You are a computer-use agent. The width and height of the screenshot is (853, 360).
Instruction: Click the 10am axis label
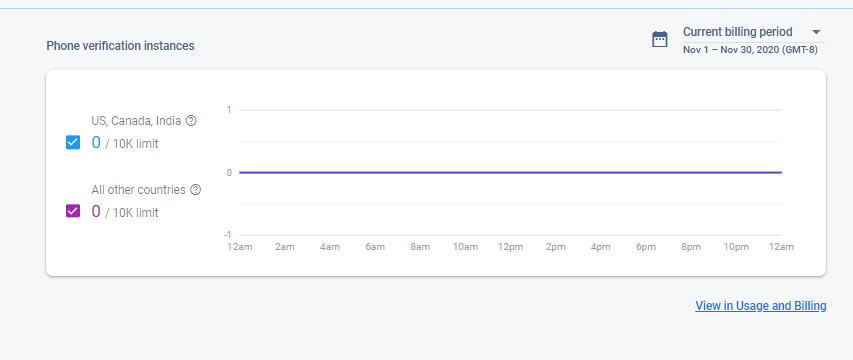point(465,247)
